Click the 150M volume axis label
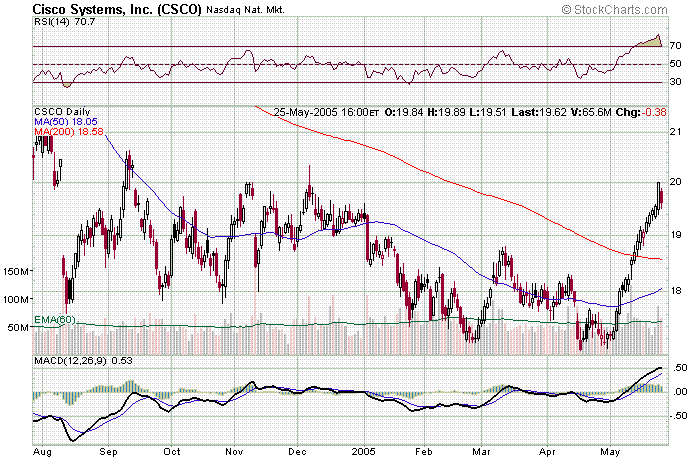The width and height of the screenshot is (700, 462). (x=16, y=271)
